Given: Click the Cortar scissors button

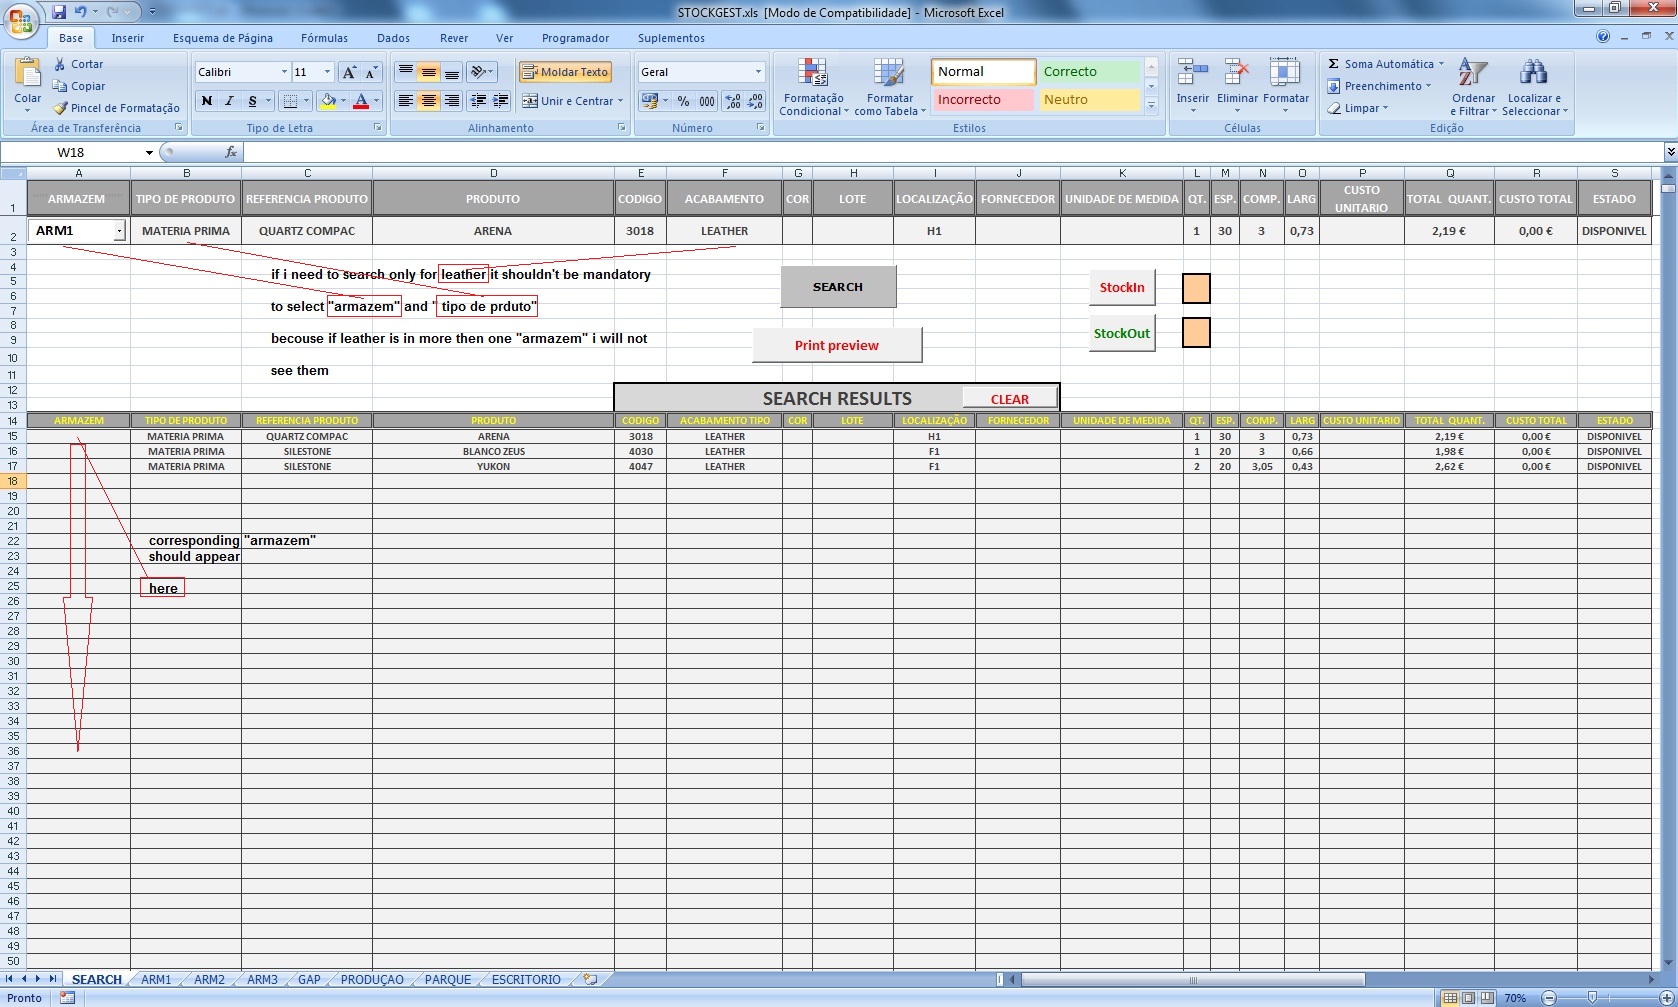Looking at the screenshot, I should [78, 64].
